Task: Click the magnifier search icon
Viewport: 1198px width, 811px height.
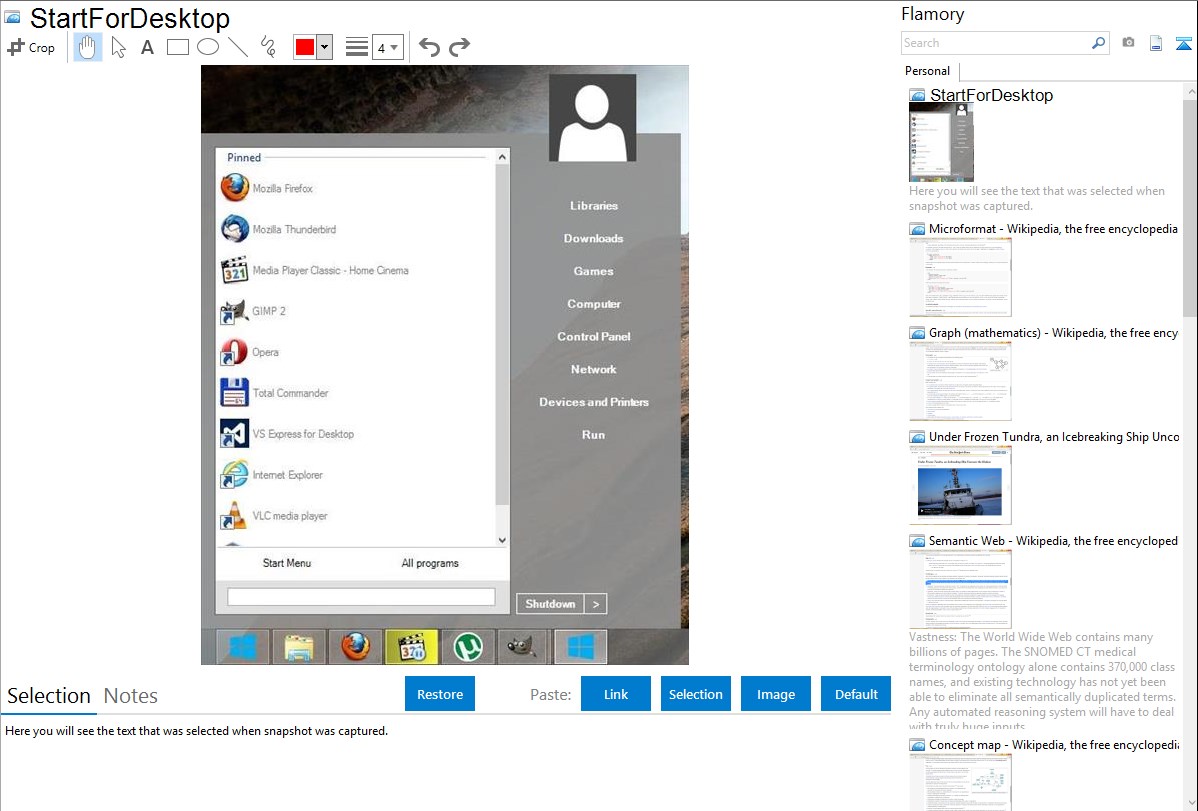Action: click(1099, 43)
